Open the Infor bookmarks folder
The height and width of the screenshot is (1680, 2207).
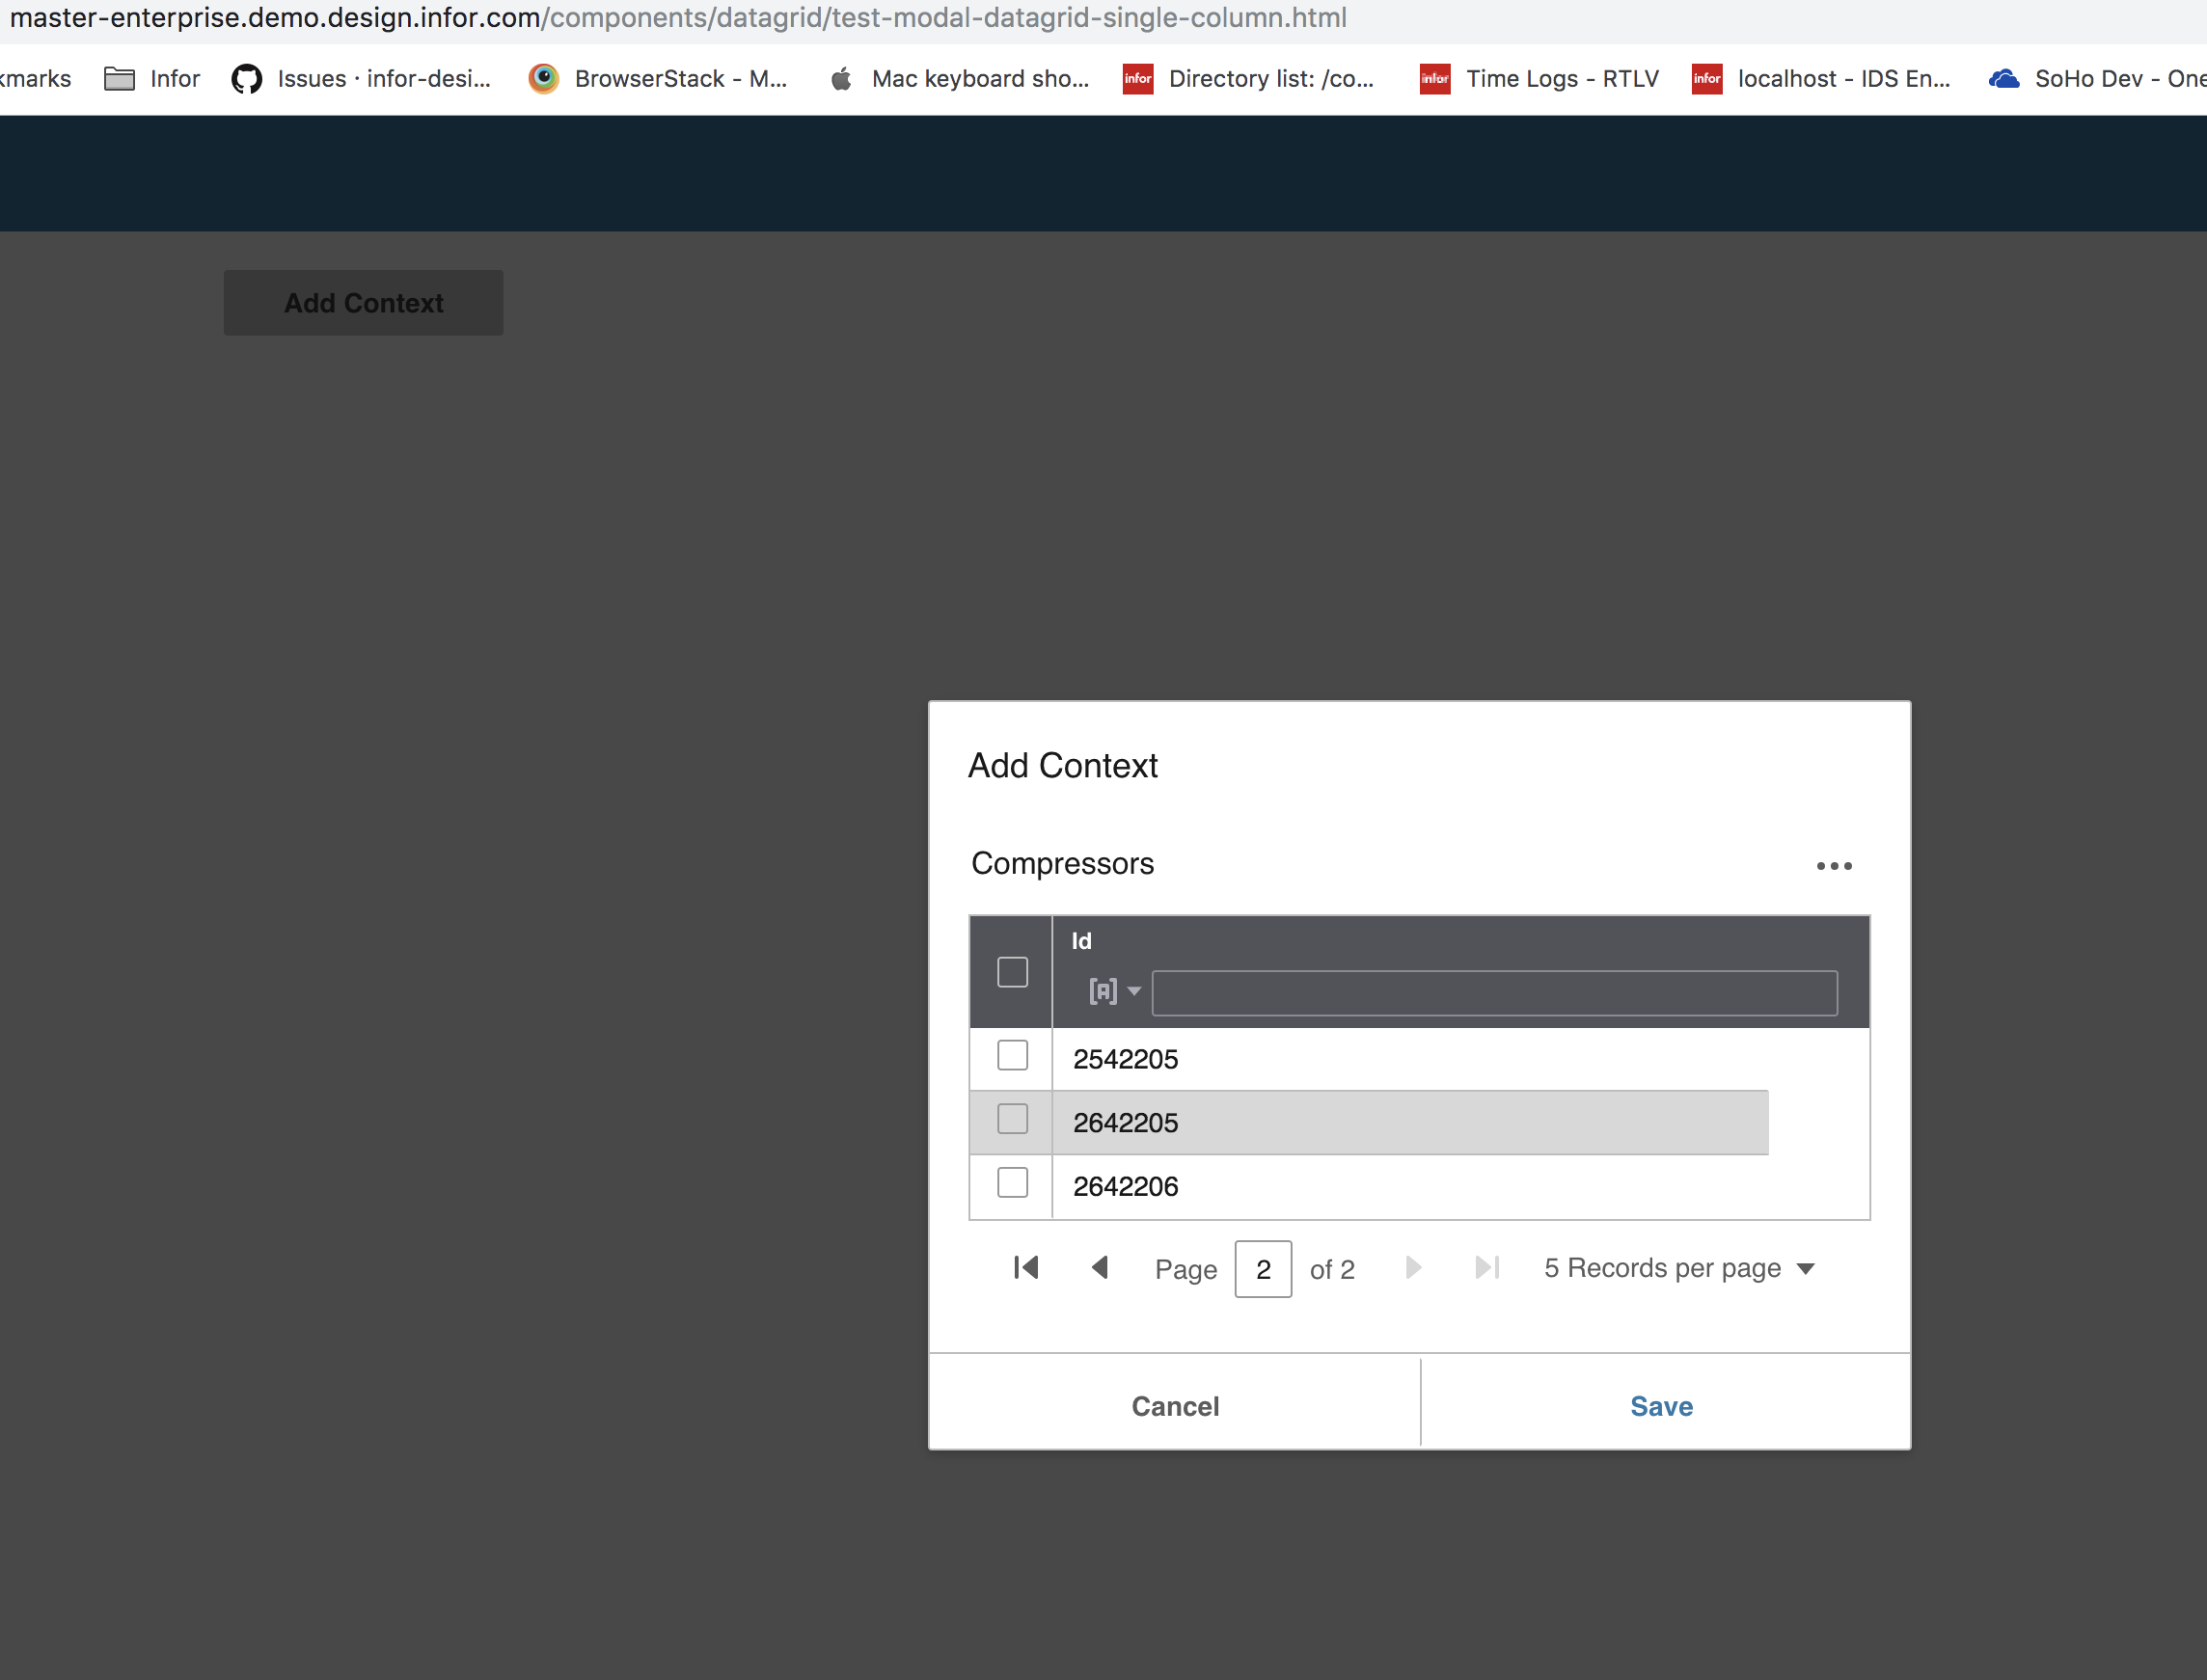pos(152,78)
